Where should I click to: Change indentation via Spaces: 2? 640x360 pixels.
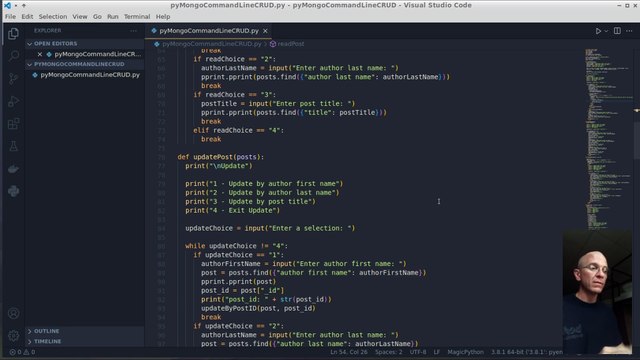pos(389,352)
